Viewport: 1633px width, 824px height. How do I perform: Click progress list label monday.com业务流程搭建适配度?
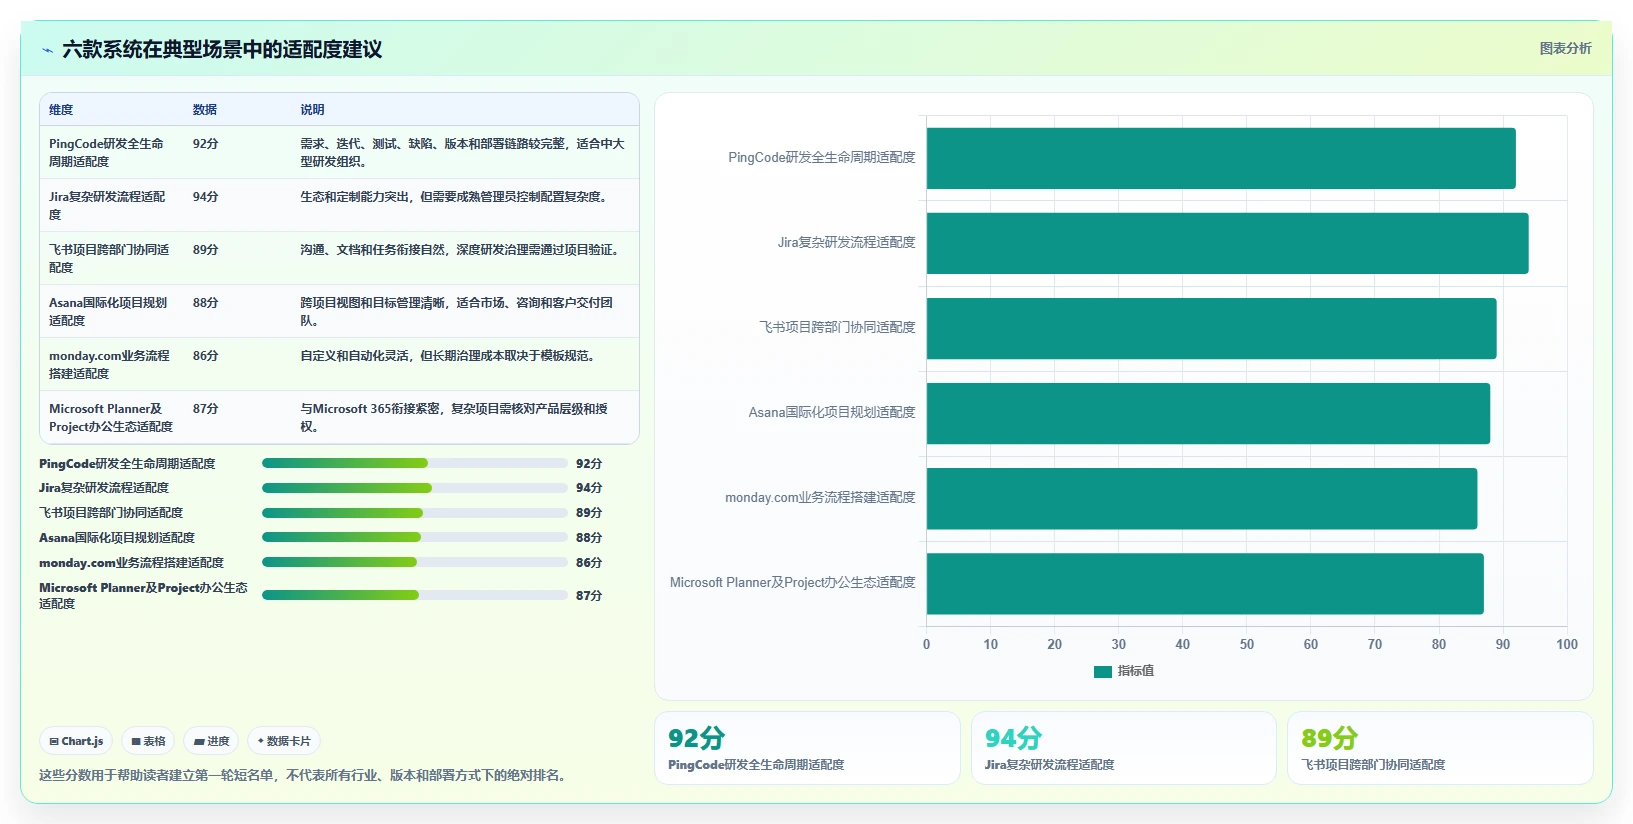132,563
